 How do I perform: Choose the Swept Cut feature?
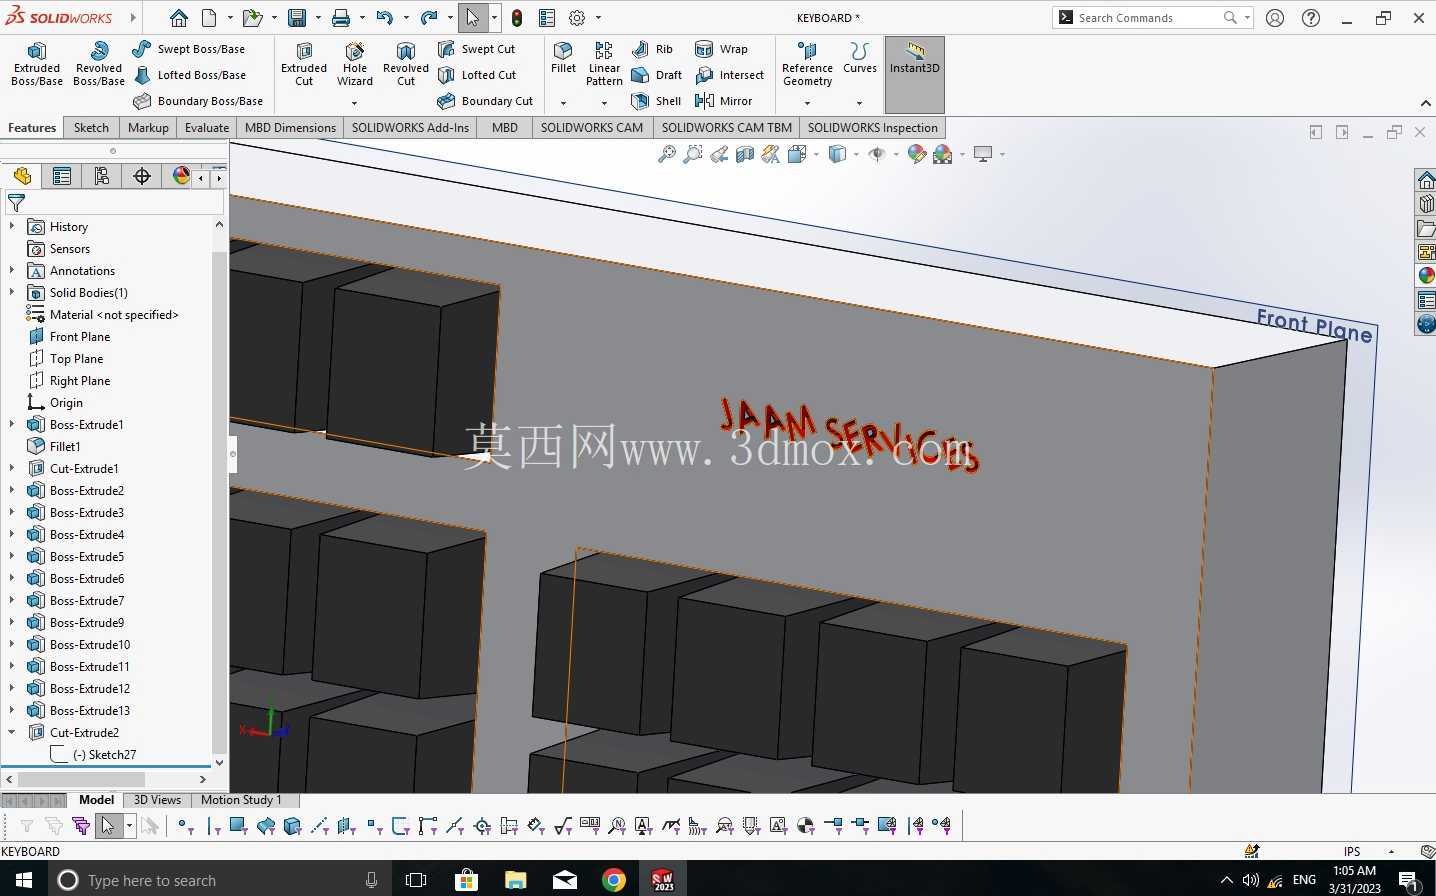pyautogui.click(x=477, y=49)
